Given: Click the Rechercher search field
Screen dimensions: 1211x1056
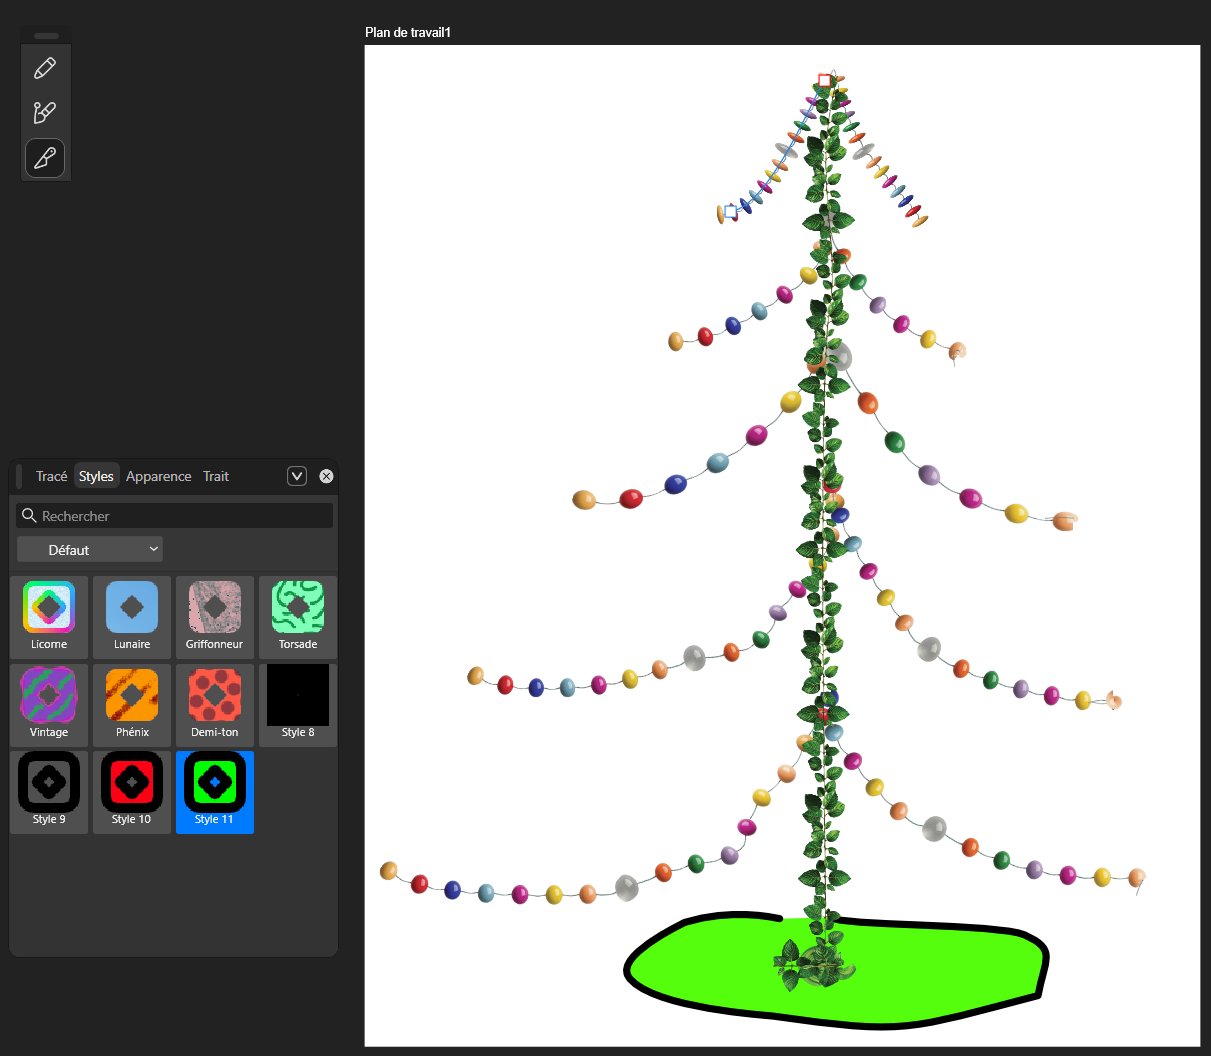Looking at the screenshot, I should 174,516.
